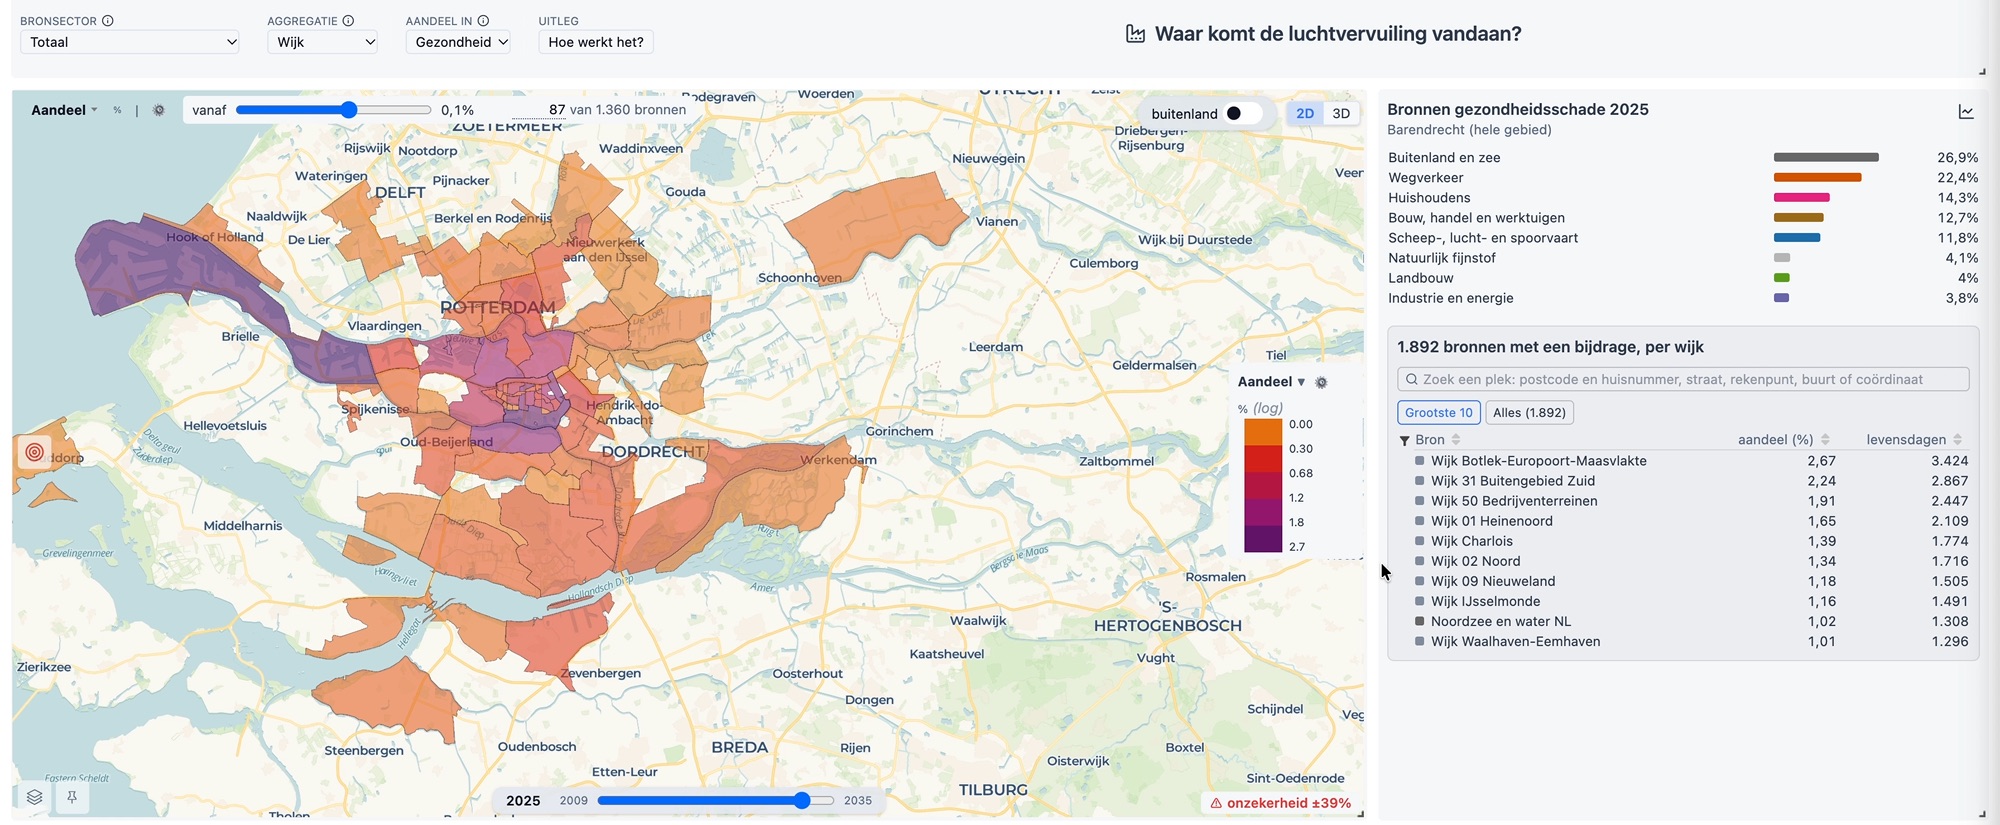Image resolution: width=2000 pixels, height=825 pixels.
Task: Expand the Aandeel legend dropdown
Action: click(1271, 382)
